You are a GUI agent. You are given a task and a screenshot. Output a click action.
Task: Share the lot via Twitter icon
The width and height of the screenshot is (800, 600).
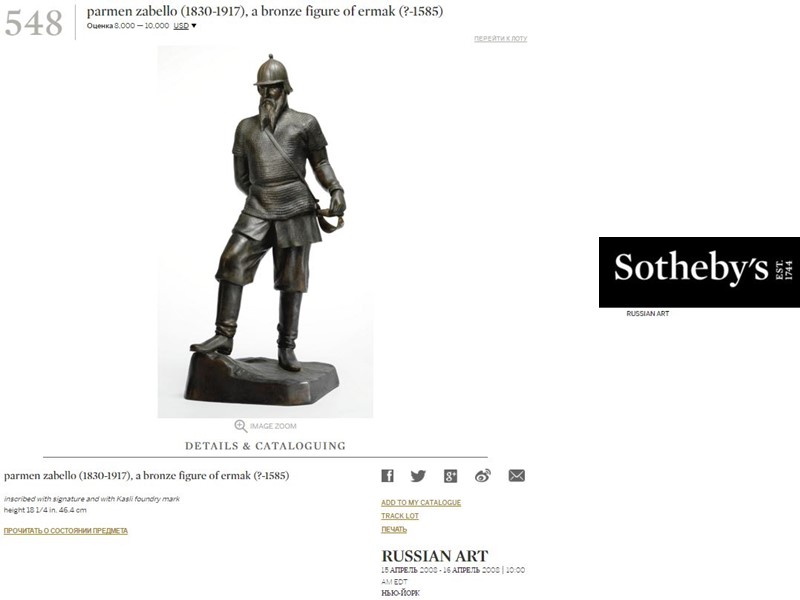(x=418, y=476)
